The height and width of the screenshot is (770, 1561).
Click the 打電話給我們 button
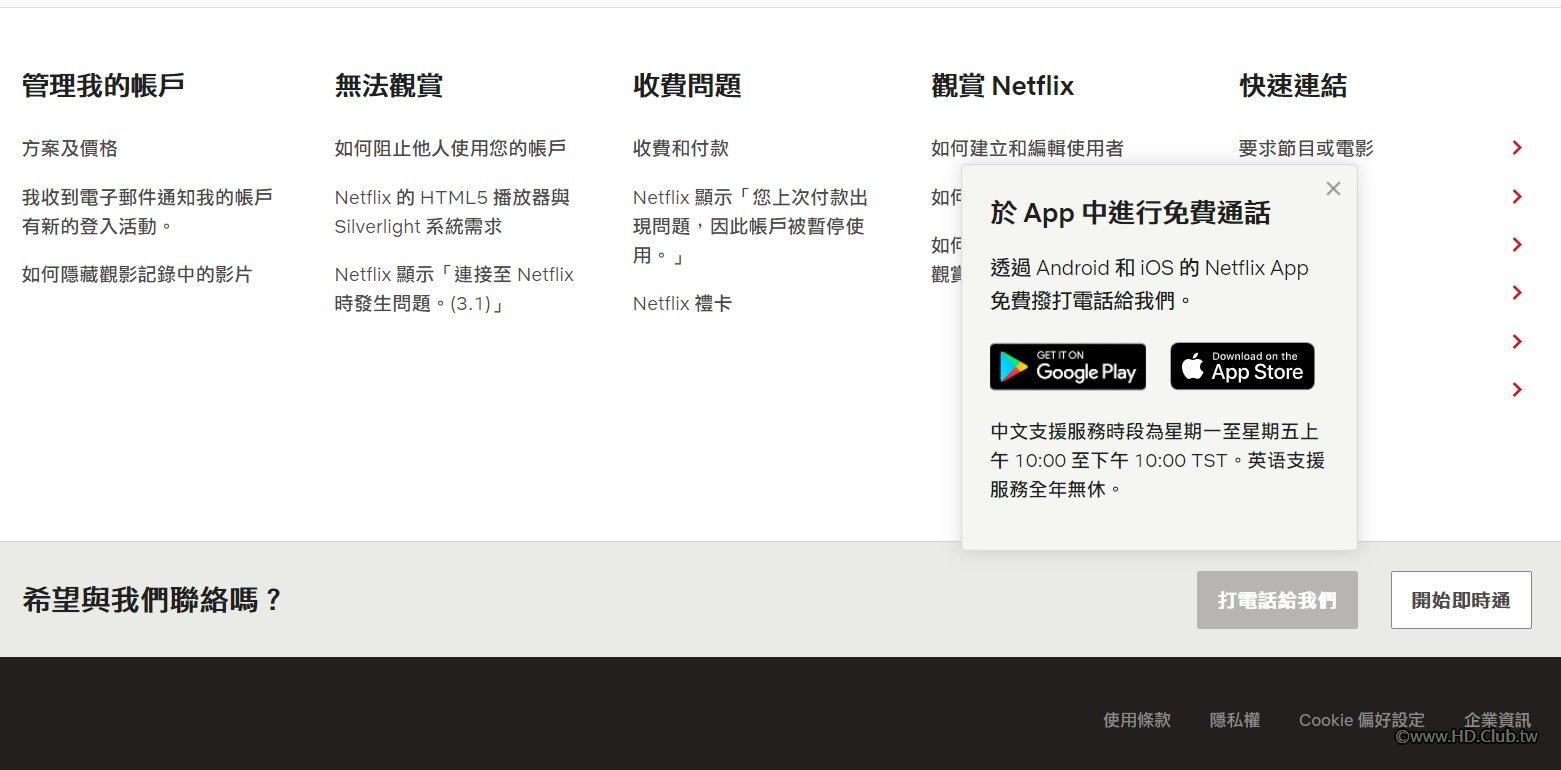pyautogui.click(x=1277, y=600)
